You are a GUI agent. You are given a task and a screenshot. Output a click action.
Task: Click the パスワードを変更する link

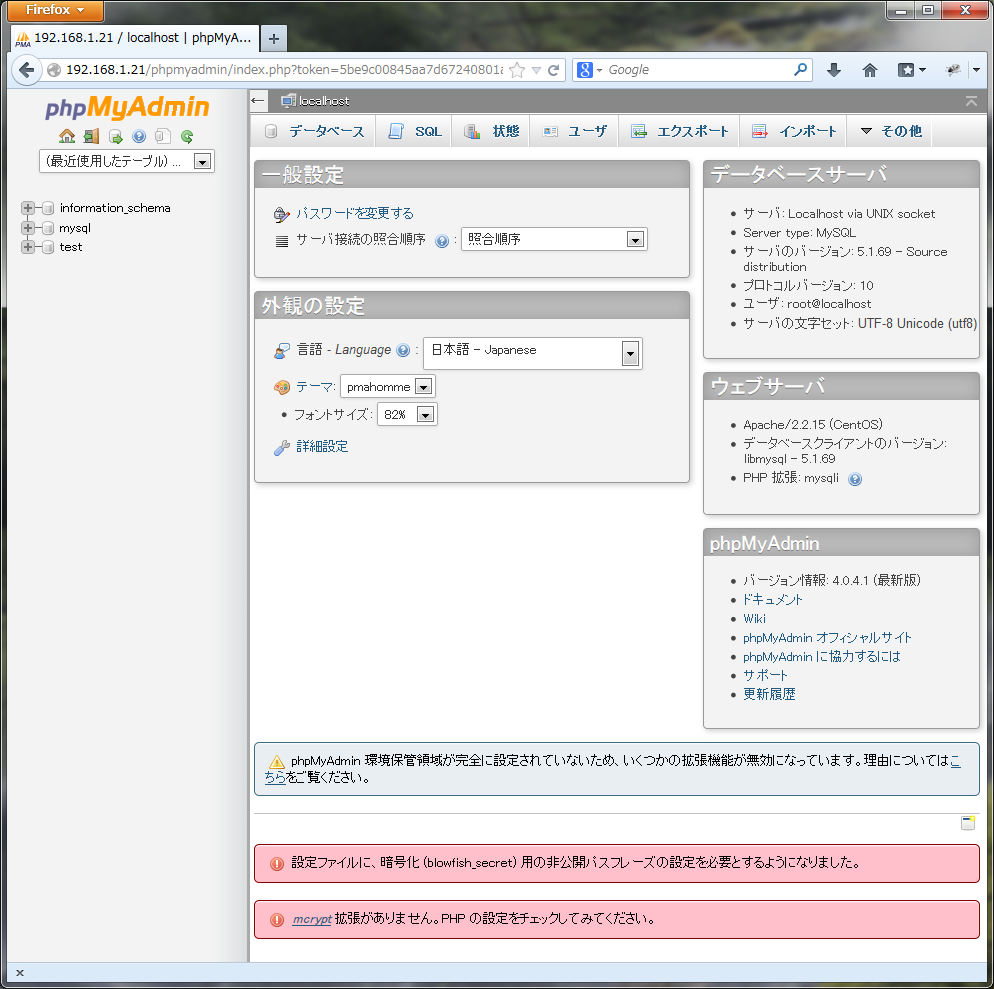point(355,214)
